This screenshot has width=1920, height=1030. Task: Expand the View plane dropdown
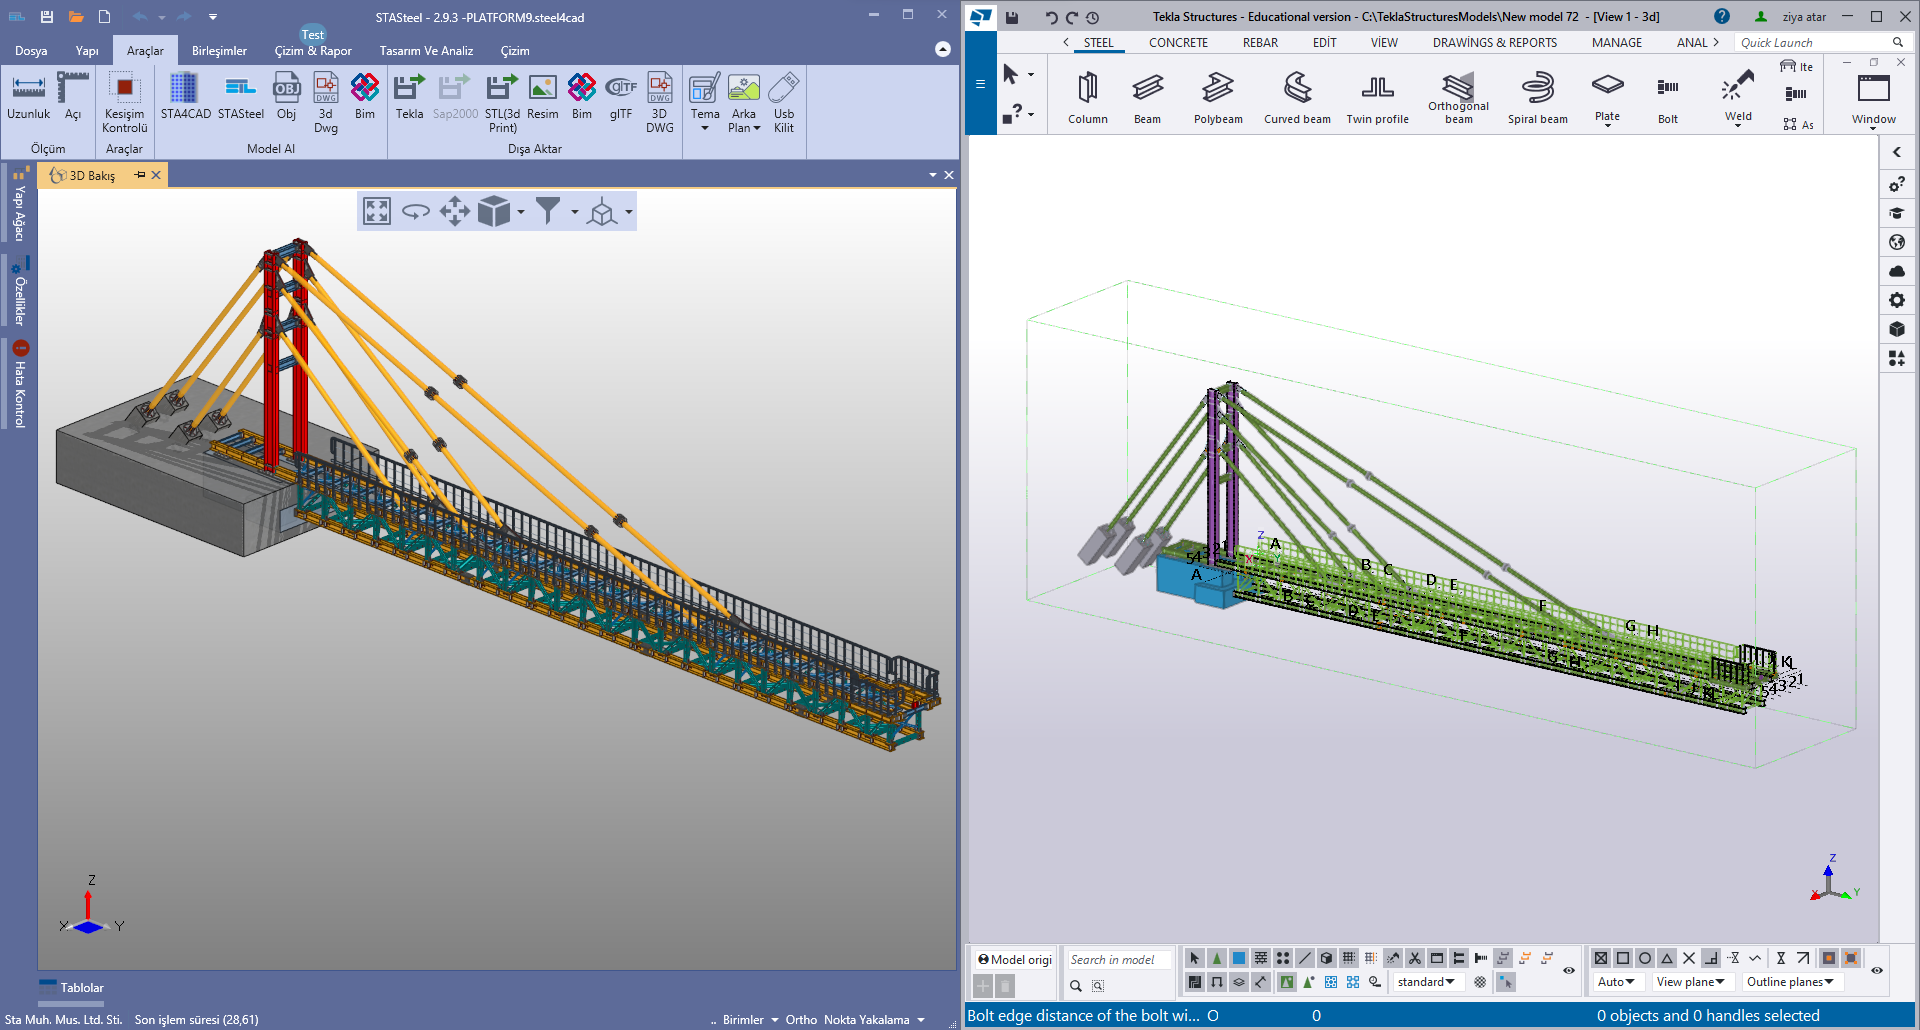click(1690, 982)
